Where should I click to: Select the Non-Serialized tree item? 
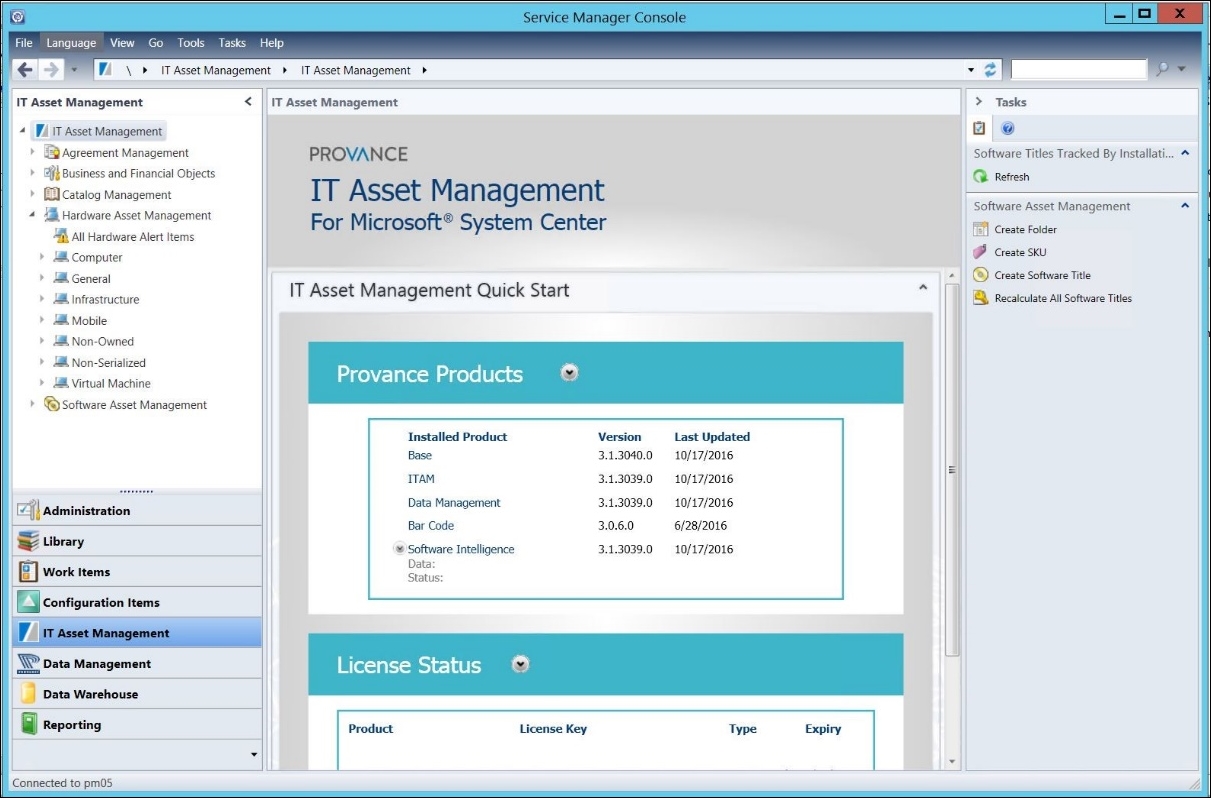[x=108, y=363]
